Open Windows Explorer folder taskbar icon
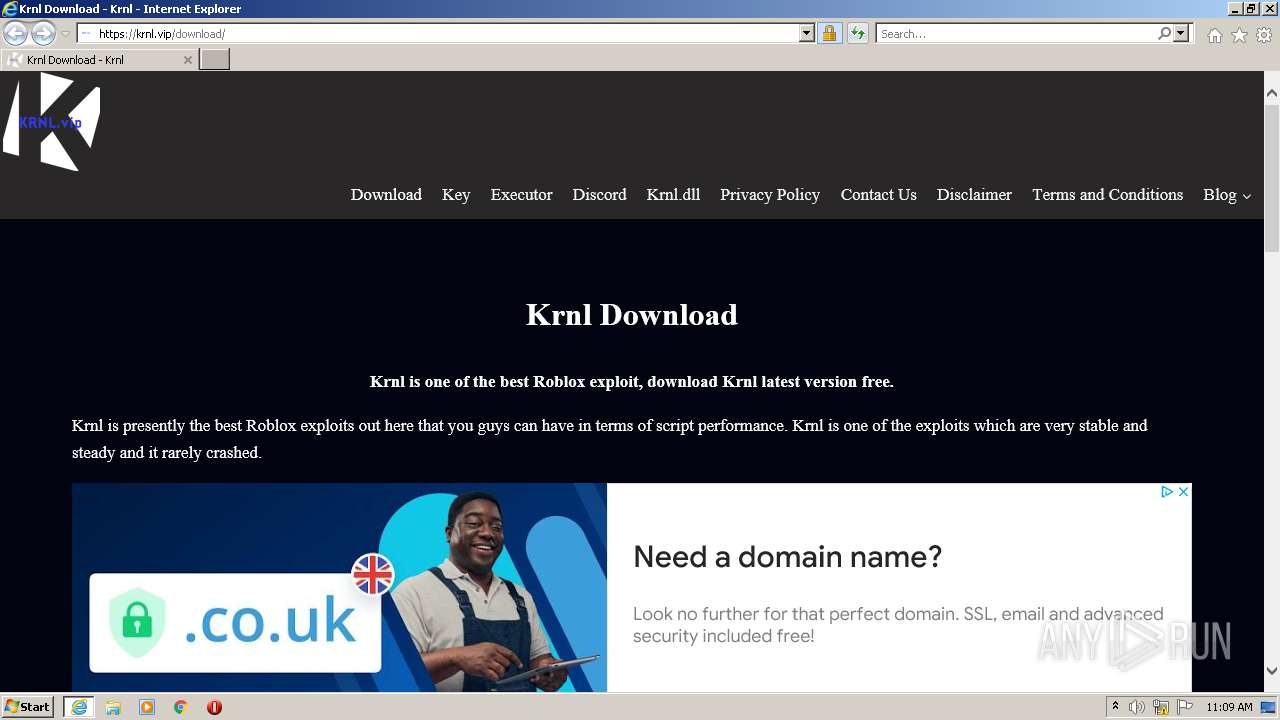1280x720 pixels. pos(113,707)
